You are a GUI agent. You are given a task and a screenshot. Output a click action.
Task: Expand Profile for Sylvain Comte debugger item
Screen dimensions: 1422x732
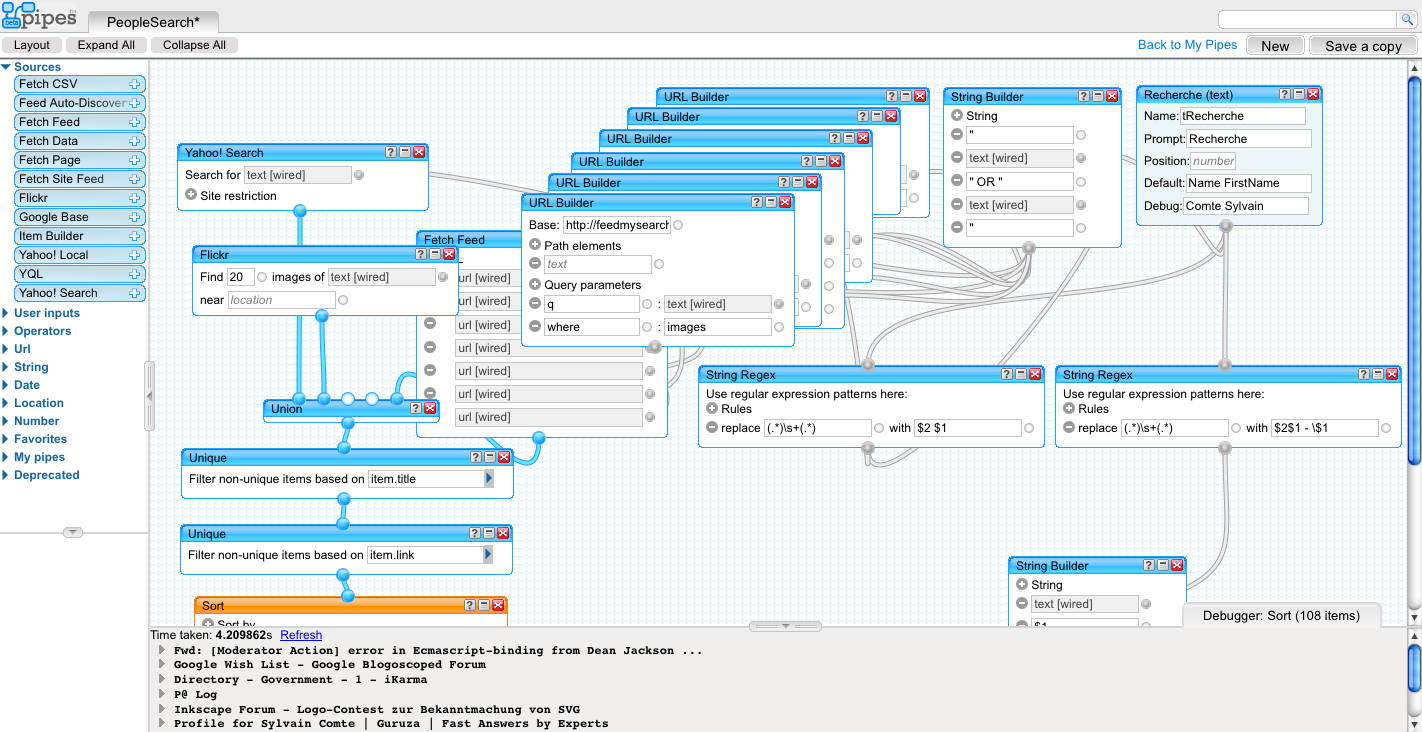pos(162,724)
